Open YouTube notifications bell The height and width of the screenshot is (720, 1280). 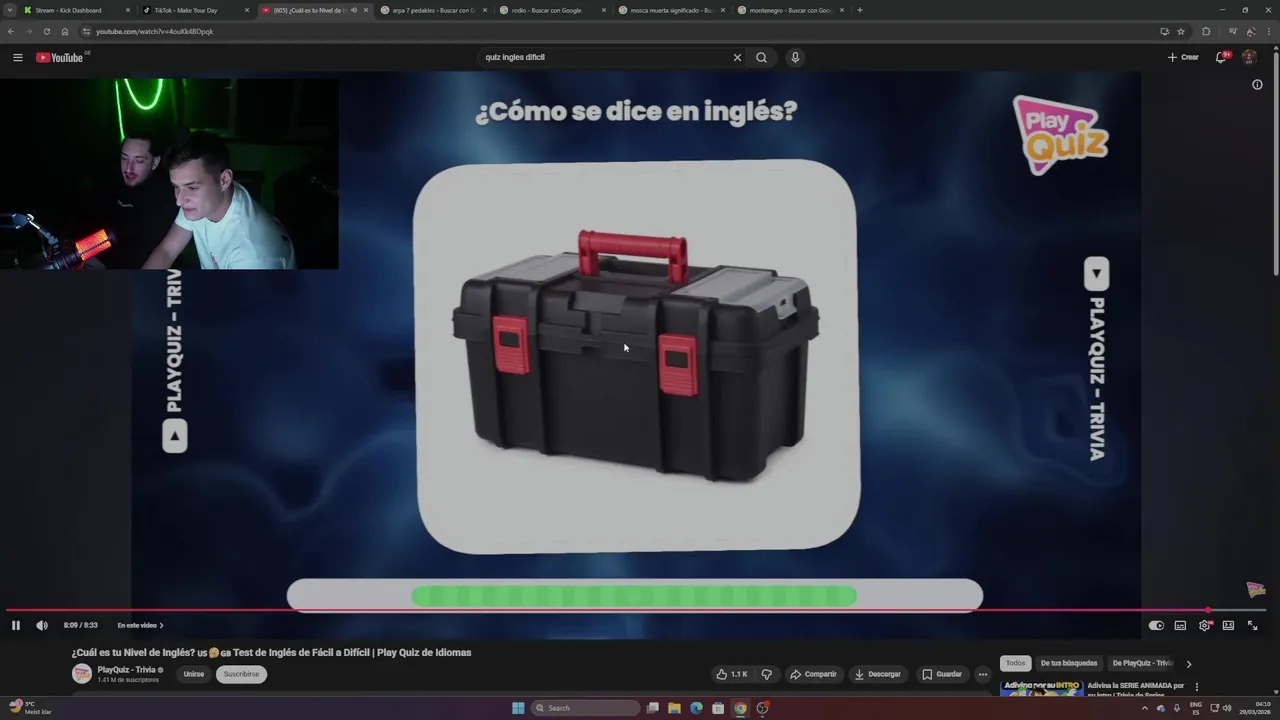pyautogui.click(x=1220, y=57)
